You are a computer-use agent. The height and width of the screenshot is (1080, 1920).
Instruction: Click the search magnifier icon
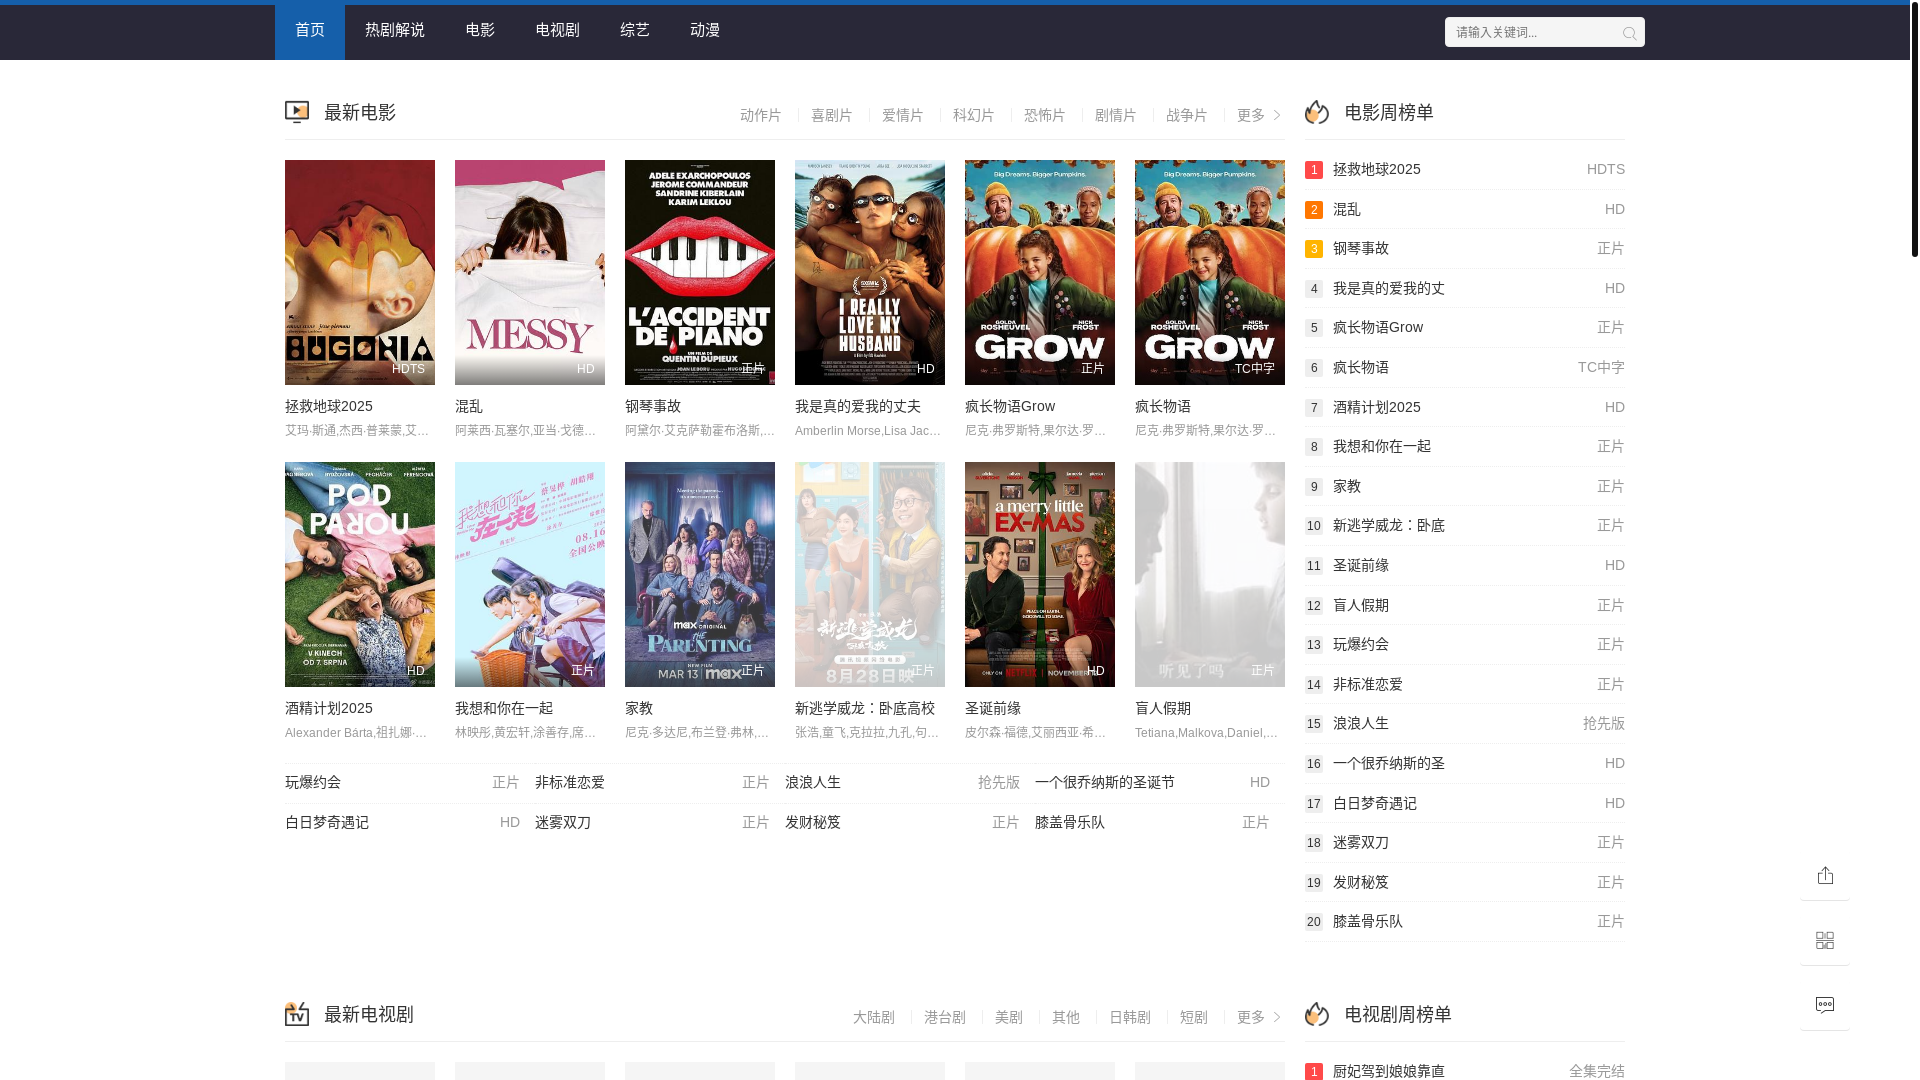pos(1629,33)
